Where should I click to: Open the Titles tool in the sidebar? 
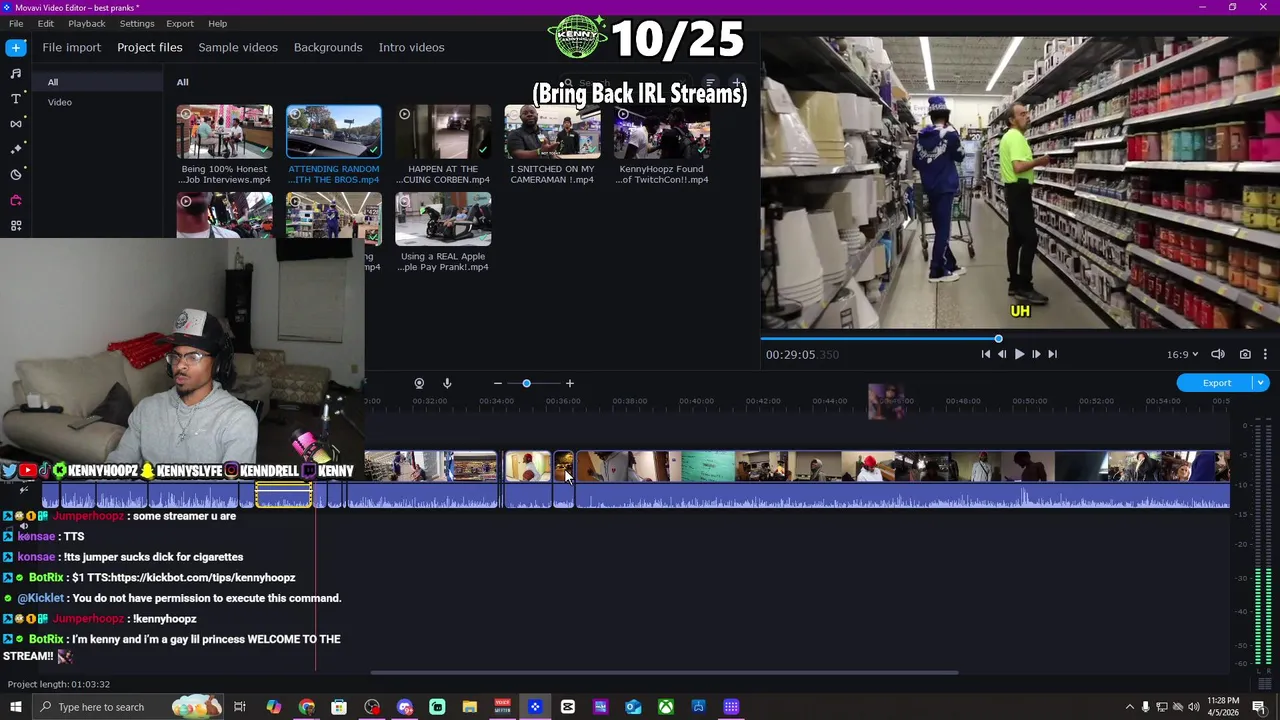click(16, 98)
